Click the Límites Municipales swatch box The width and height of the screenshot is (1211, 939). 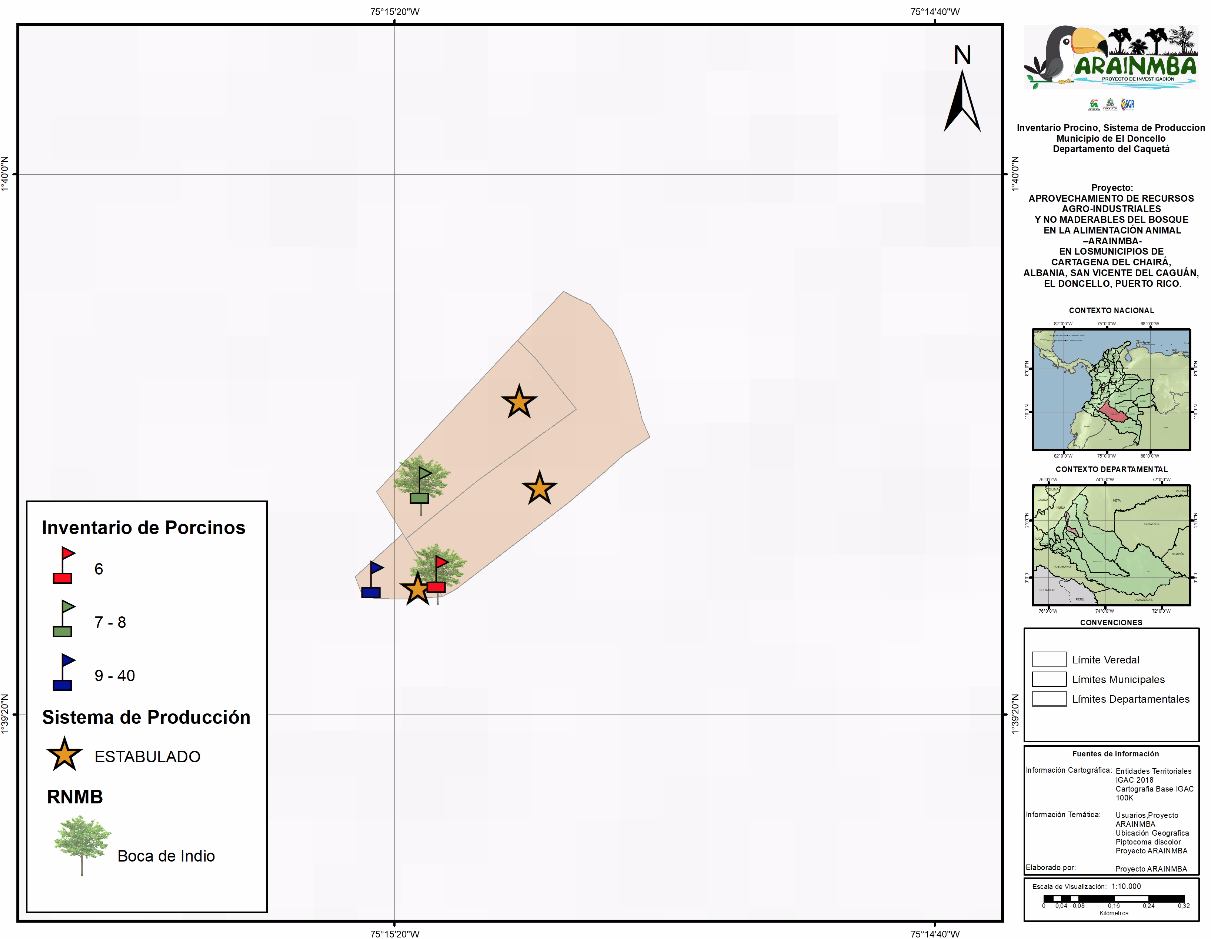coord(1049,679)
